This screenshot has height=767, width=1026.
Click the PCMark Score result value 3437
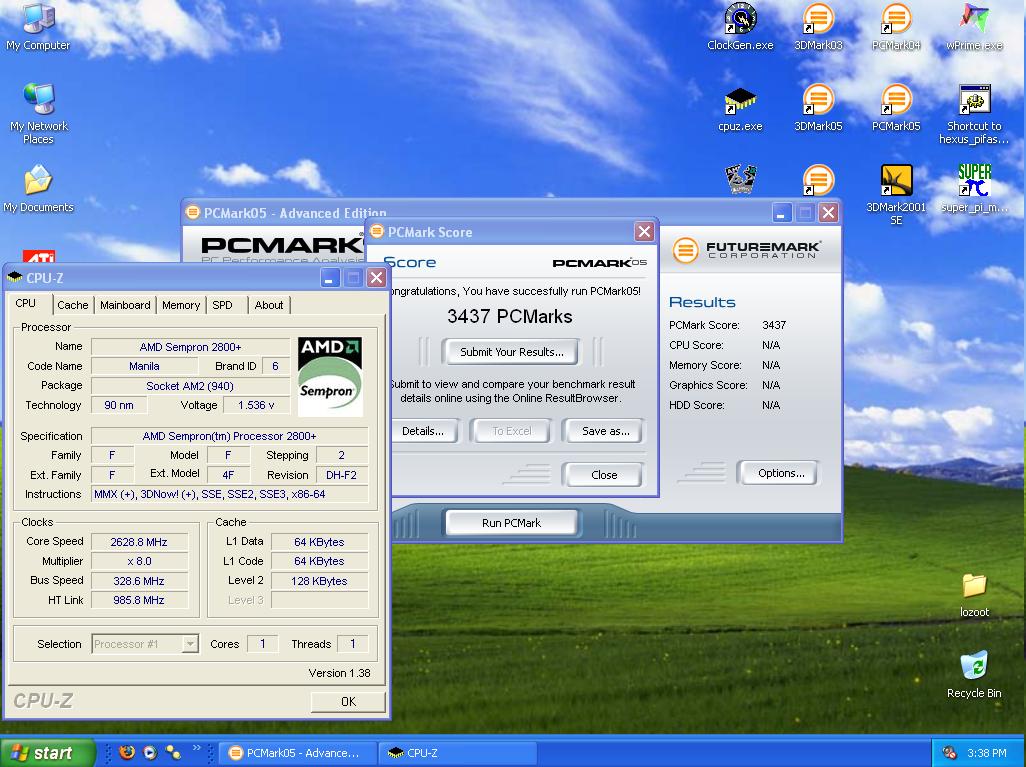coord(774,325)
